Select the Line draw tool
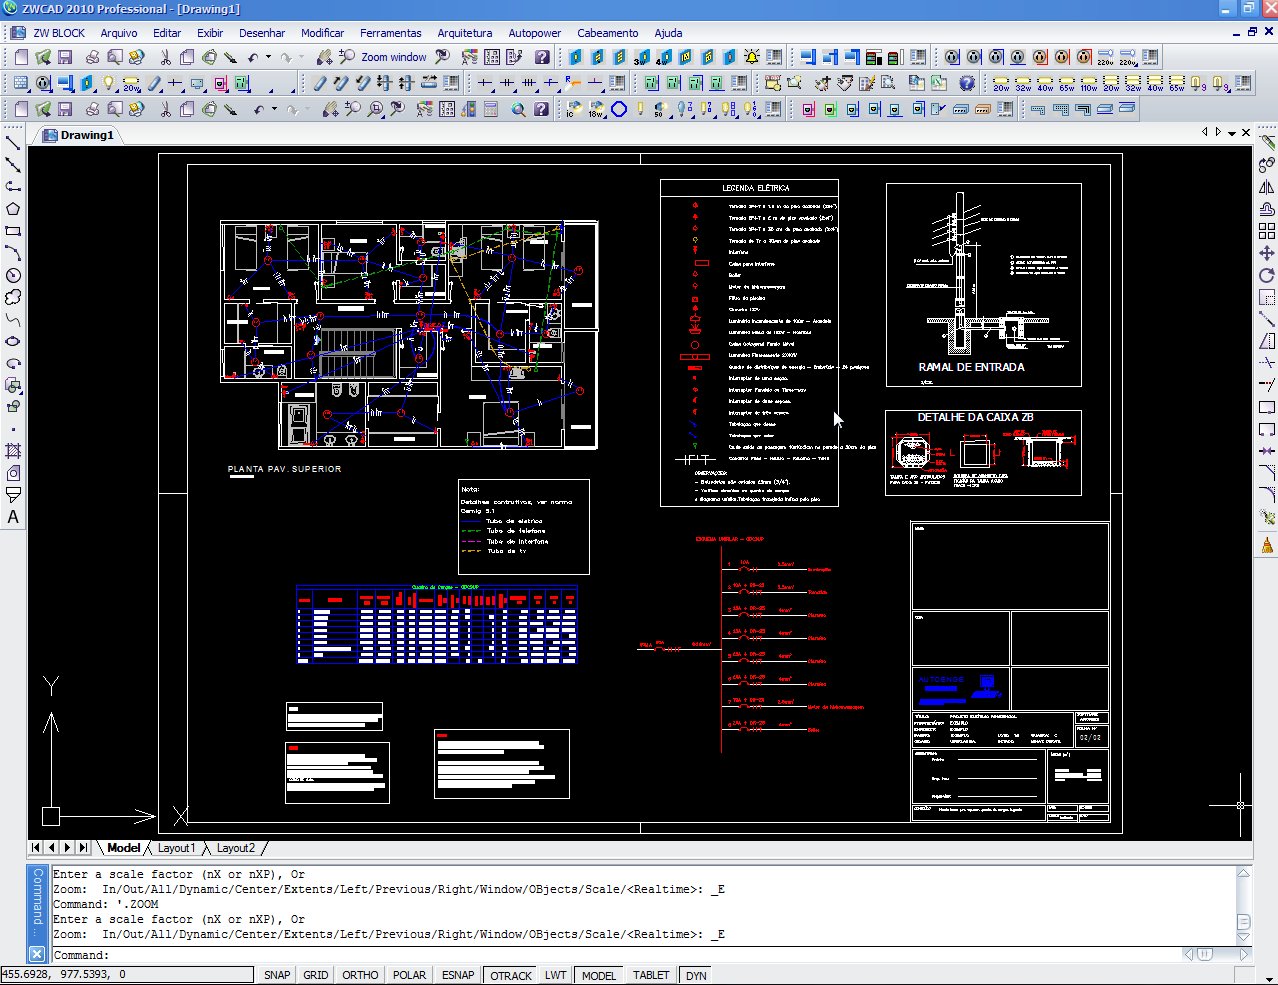 13,143
